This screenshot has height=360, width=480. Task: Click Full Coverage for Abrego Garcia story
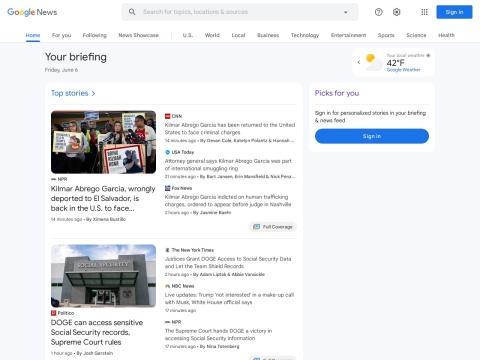click(x=273, y=227)
